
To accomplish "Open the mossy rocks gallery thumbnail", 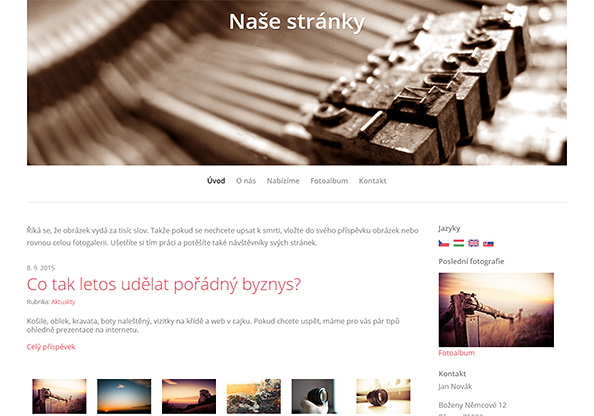I will (x=254, y=396).
